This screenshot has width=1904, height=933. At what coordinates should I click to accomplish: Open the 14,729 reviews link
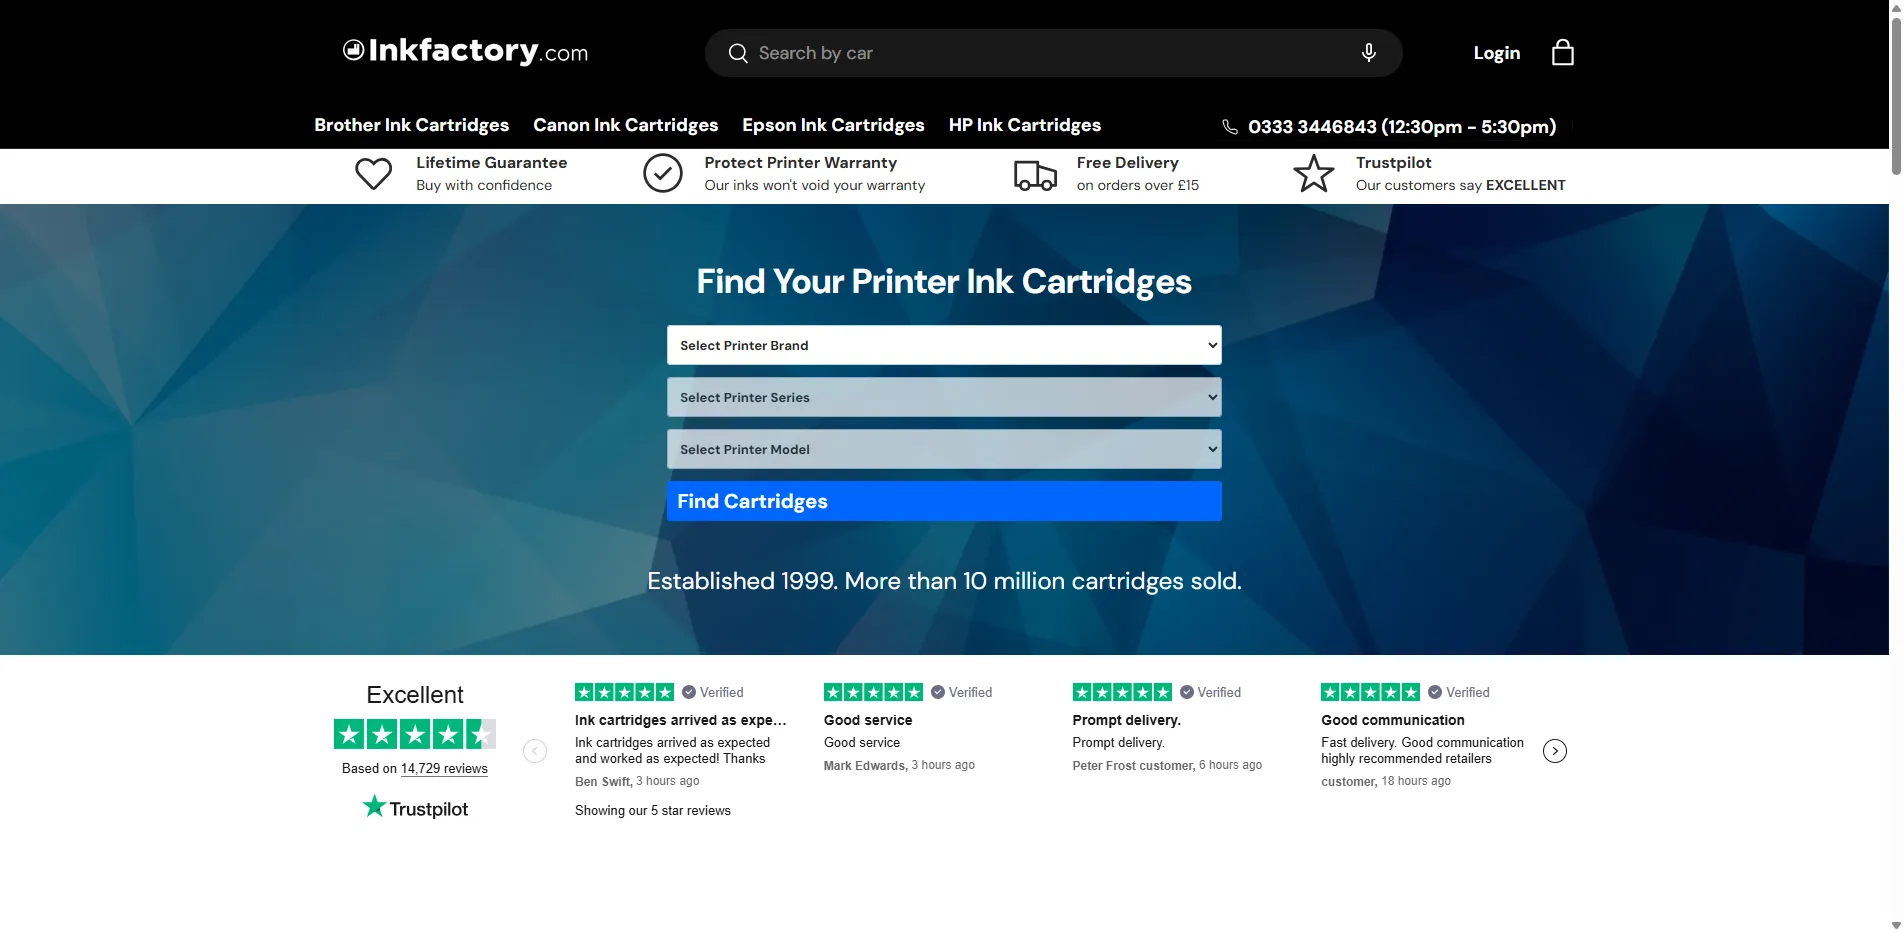[x=444, y=769]
